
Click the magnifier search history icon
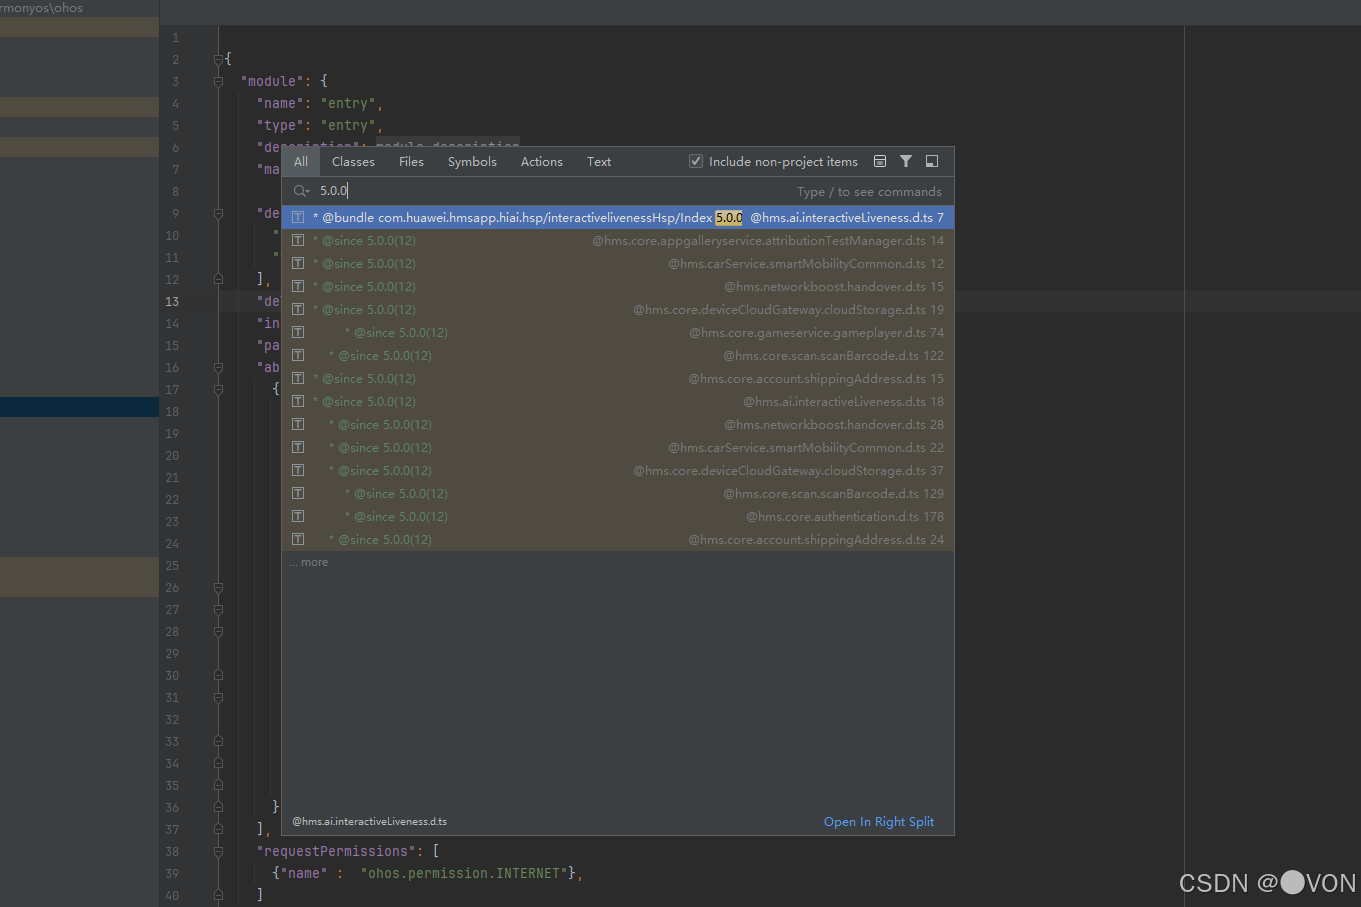click(301, 191)
